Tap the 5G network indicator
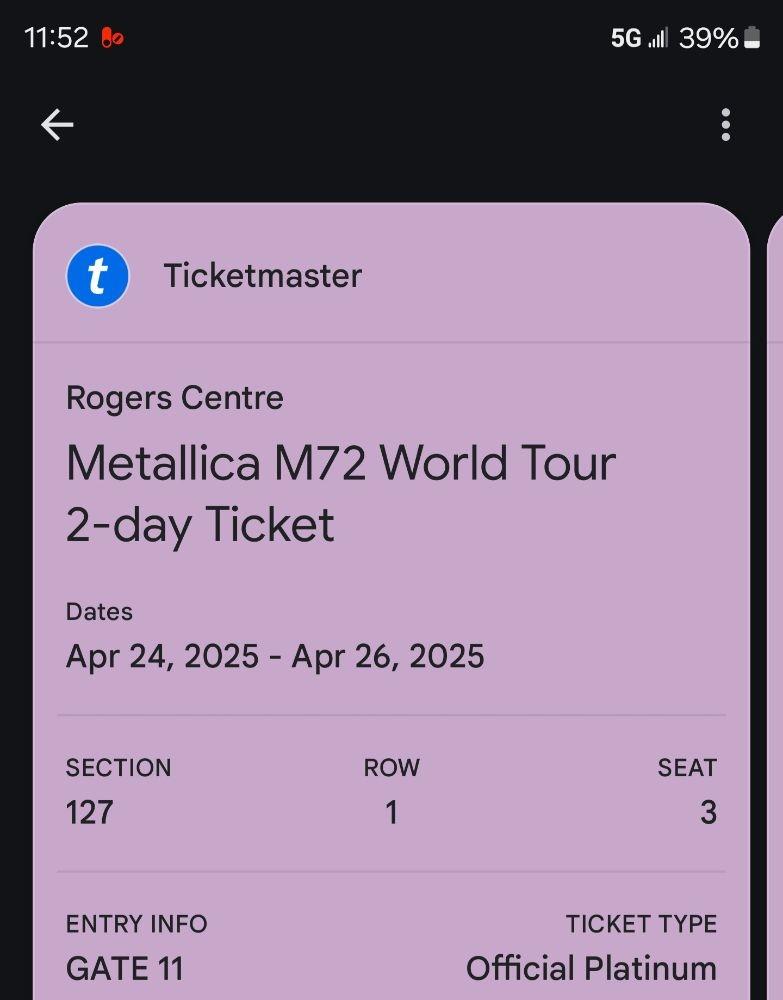This screenshot has width=783, height=1000. pos(626,39)
